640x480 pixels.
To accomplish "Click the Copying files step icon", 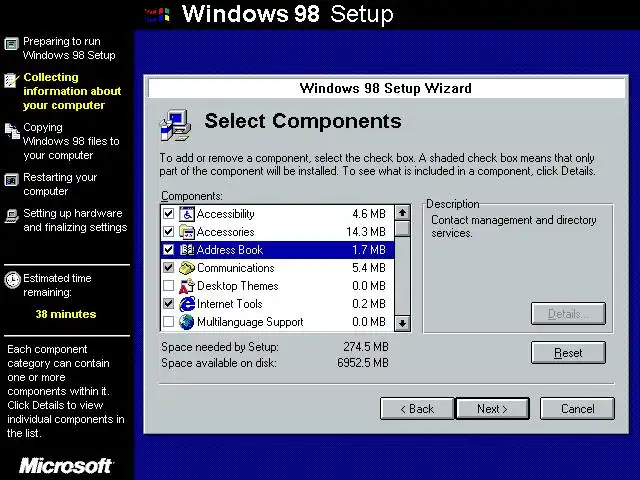I will [x=12, y=131].
